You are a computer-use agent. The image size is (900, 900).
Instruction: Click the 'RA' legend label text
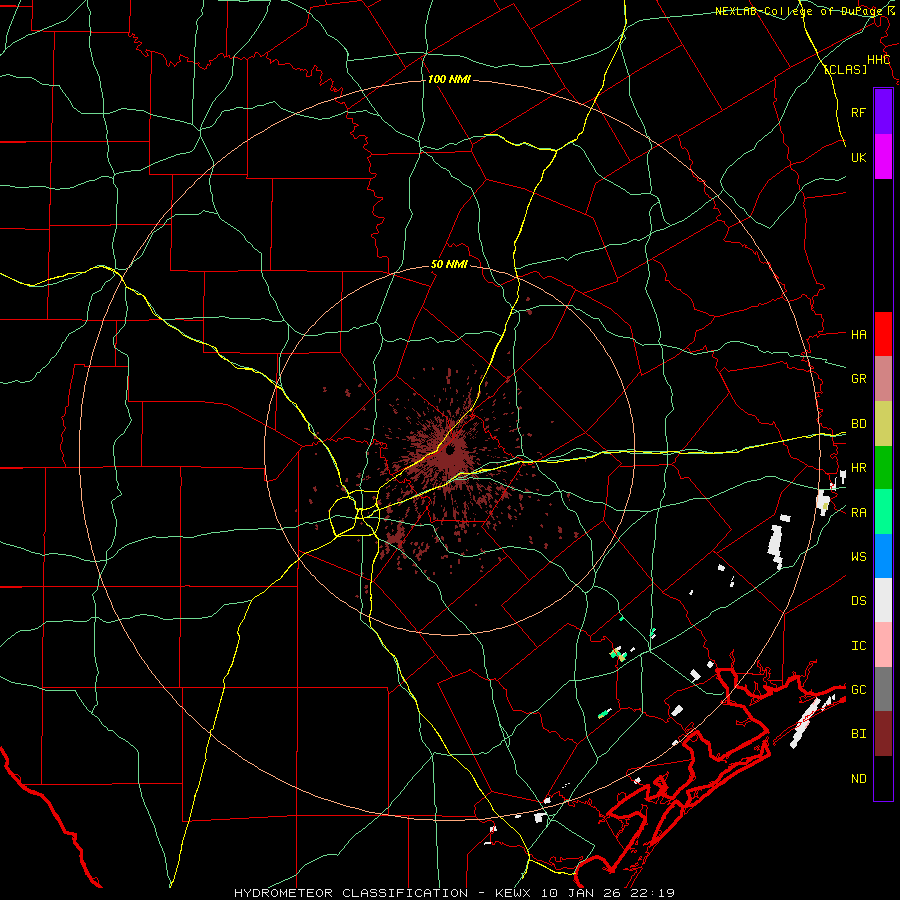click(858, 512)
